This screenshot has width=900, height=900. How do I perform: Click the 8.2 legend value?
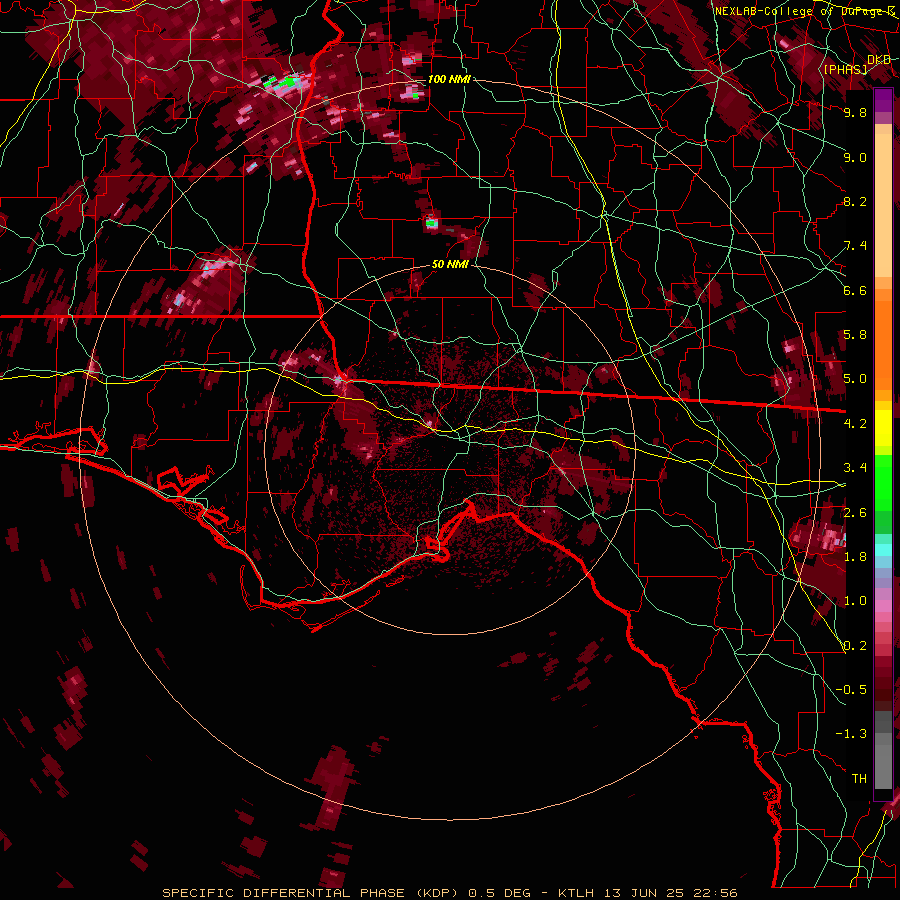[855, 201]
